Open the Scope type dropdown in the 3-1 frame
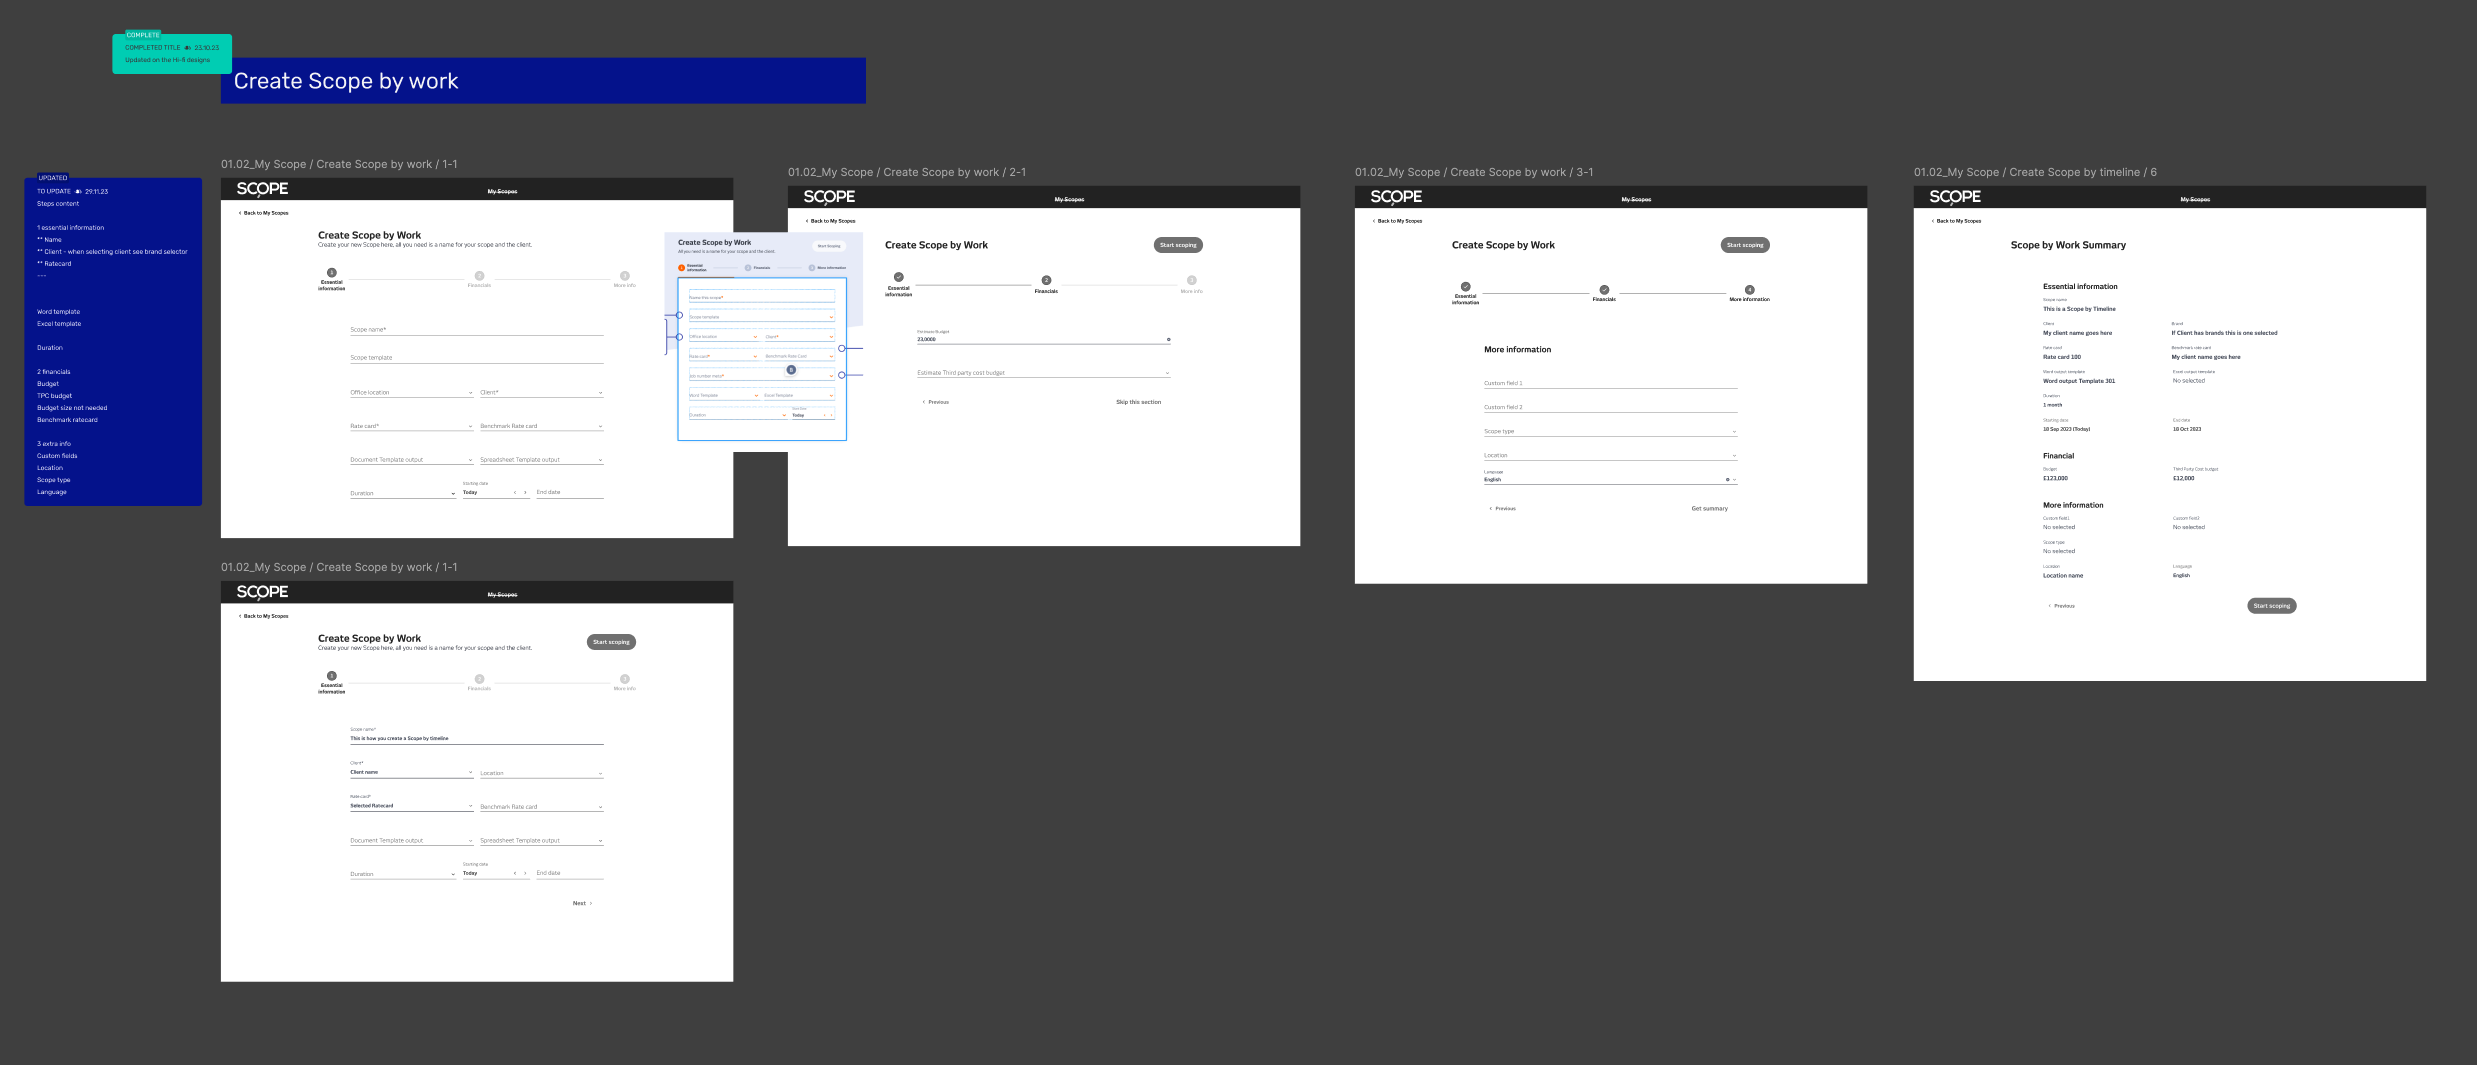 click(1610, 431)
